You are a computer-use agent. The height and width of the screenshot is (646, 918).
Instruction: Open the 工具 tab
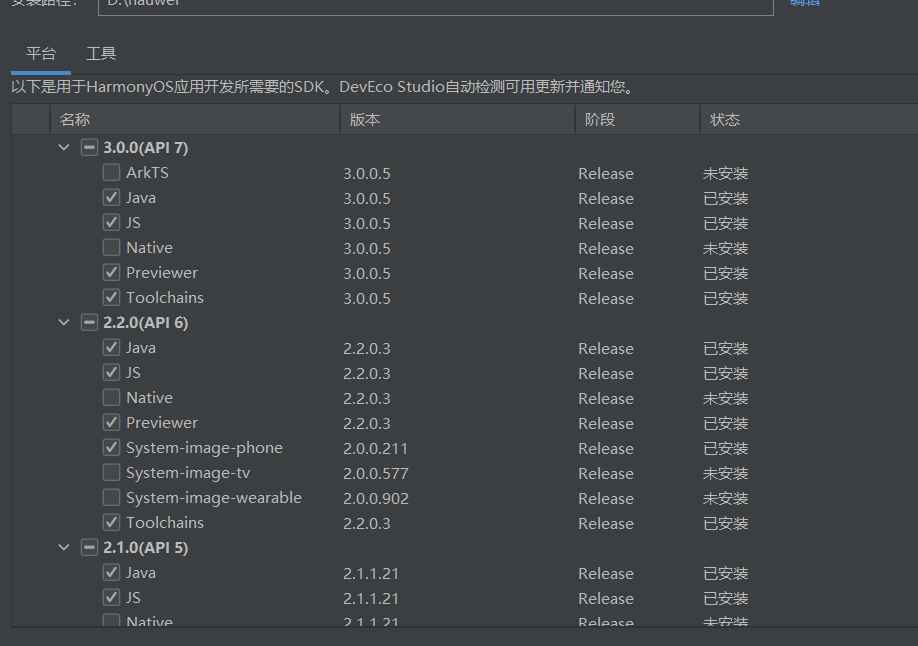[101, 54]
